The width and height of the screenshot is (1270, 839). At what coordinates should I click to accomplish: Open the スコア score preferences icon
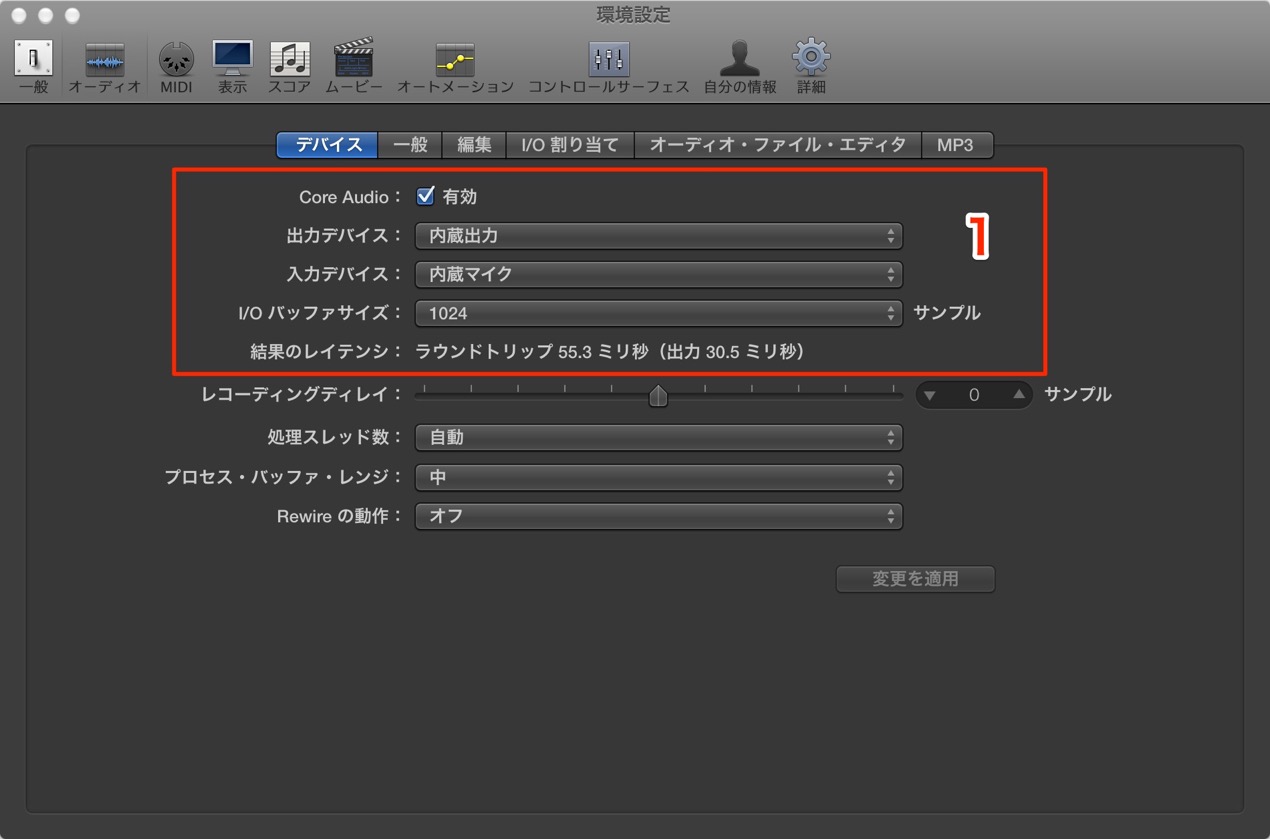[x=289, y=67]
